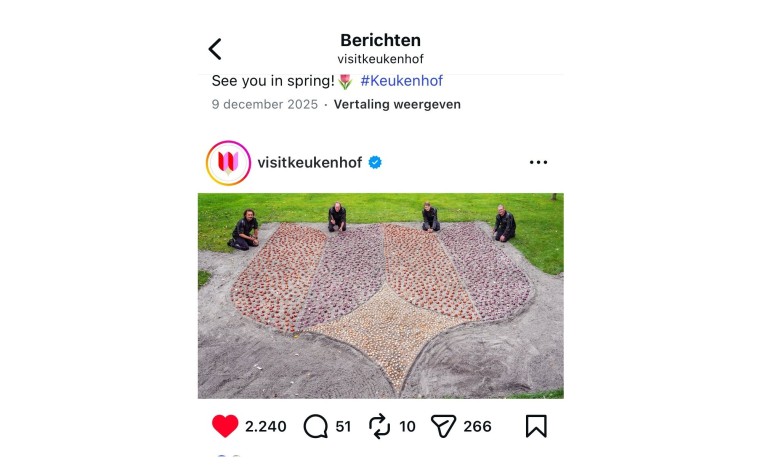
Task: Open the visitkeukenhof profile picture story
Action: (228, 163)
